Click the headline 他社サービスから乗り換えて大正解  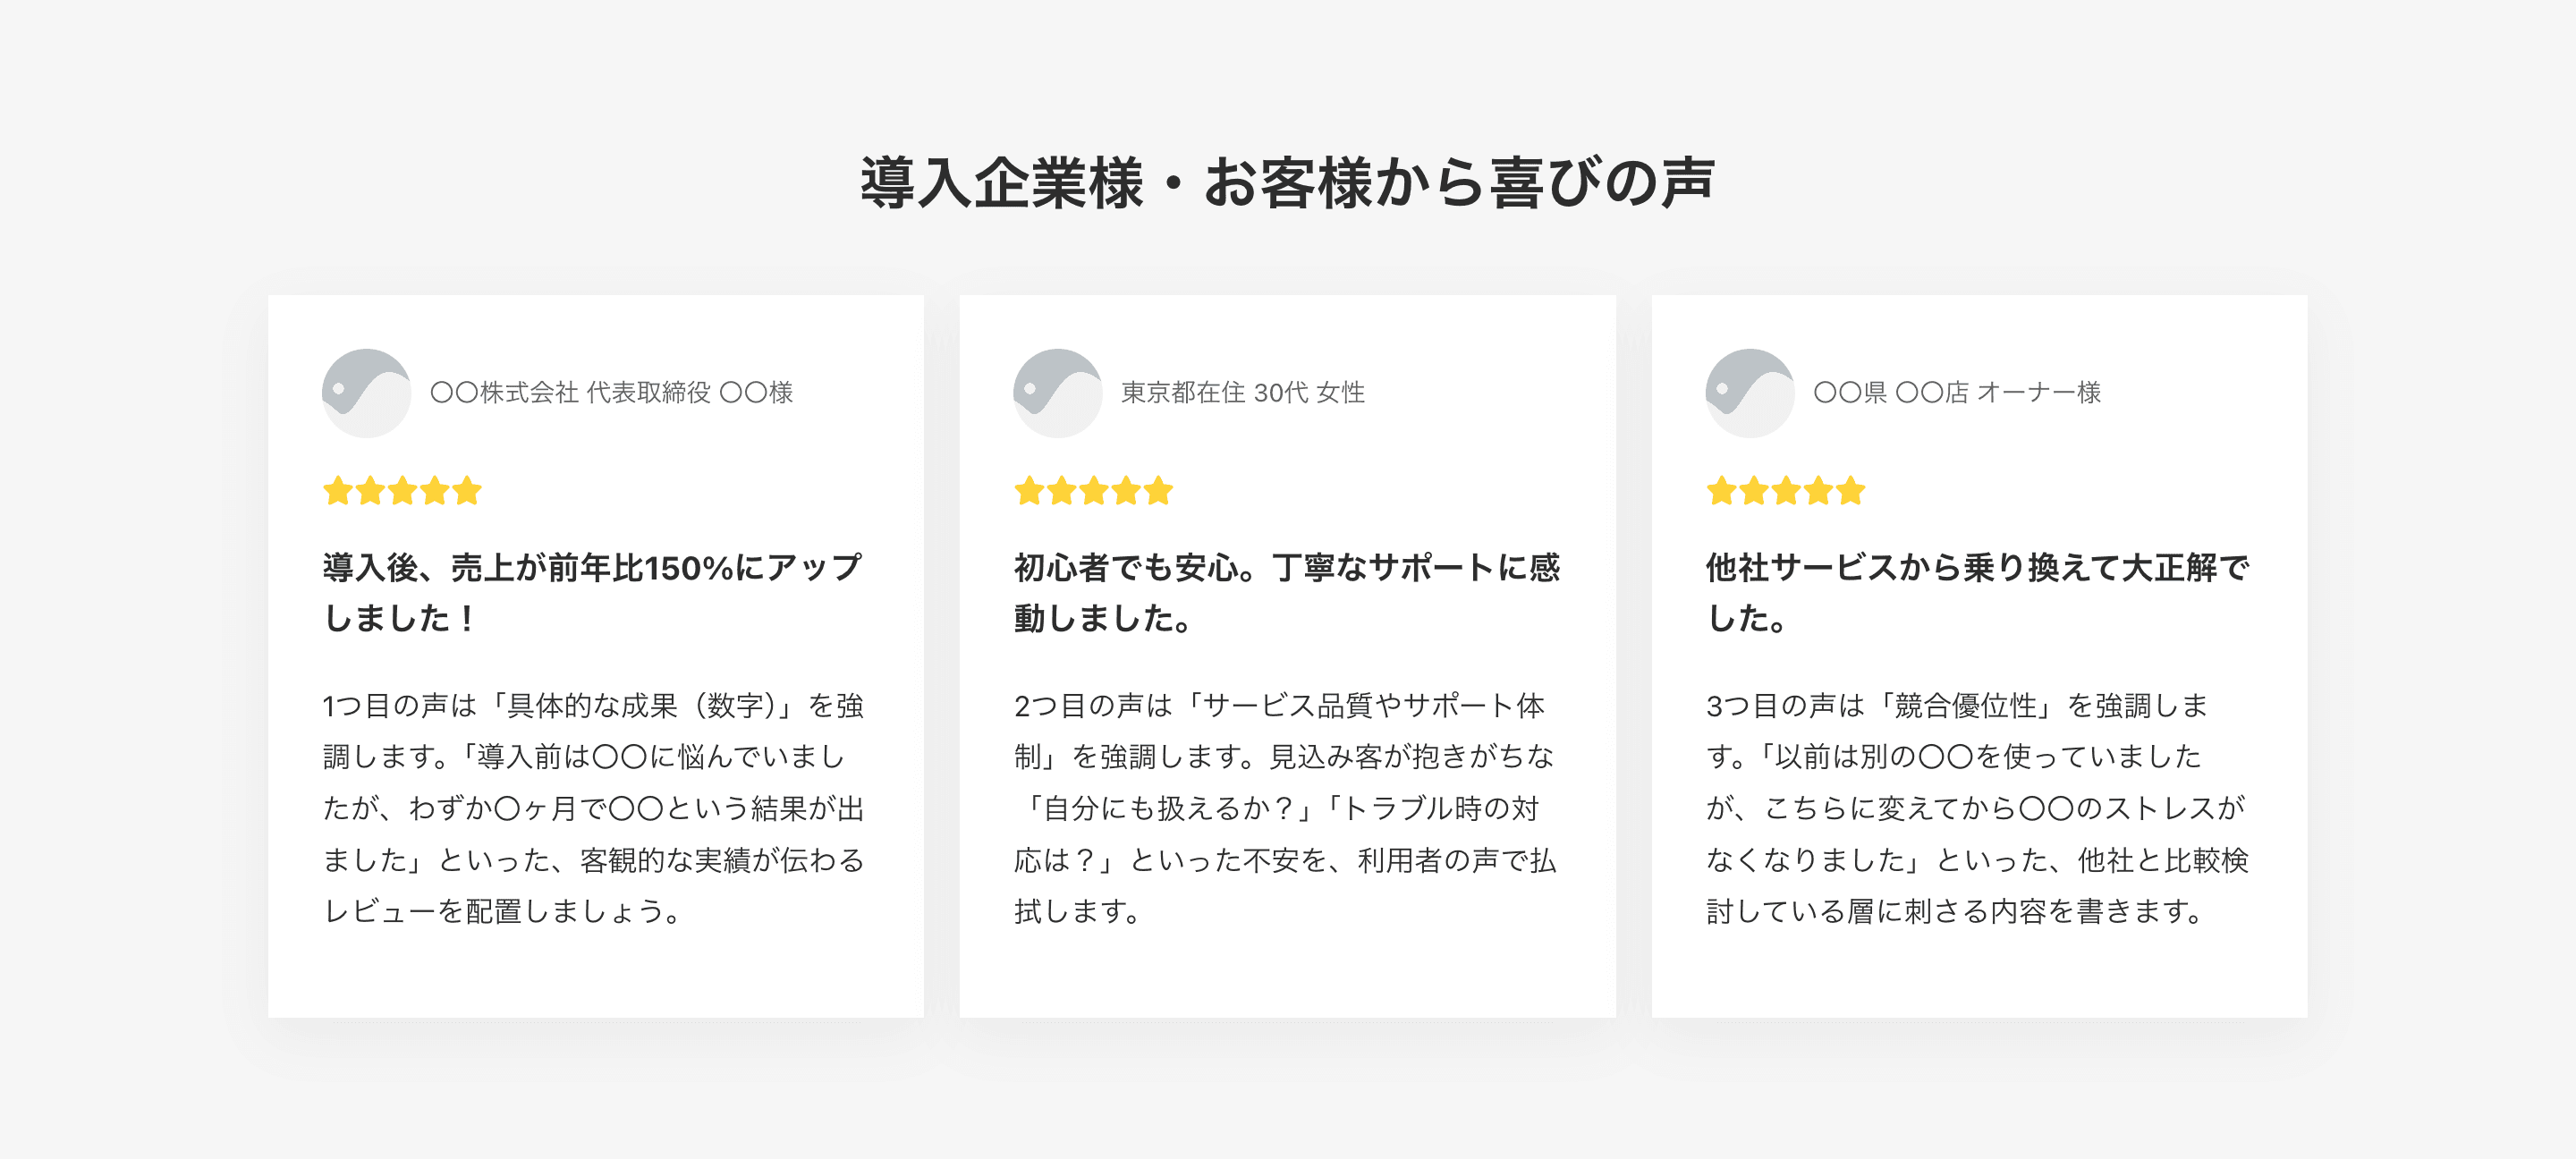click(x=1977, y=592)
